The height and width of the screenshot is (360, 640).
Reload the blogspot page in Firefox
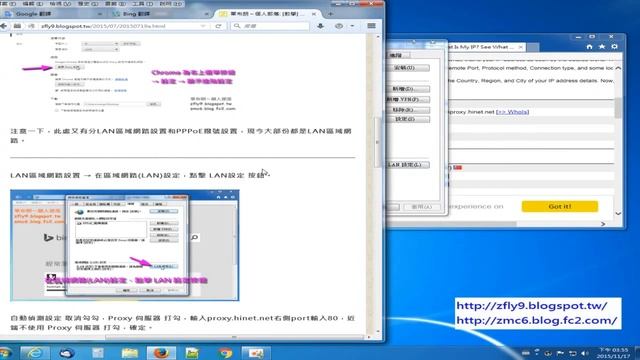click(218, 26)
